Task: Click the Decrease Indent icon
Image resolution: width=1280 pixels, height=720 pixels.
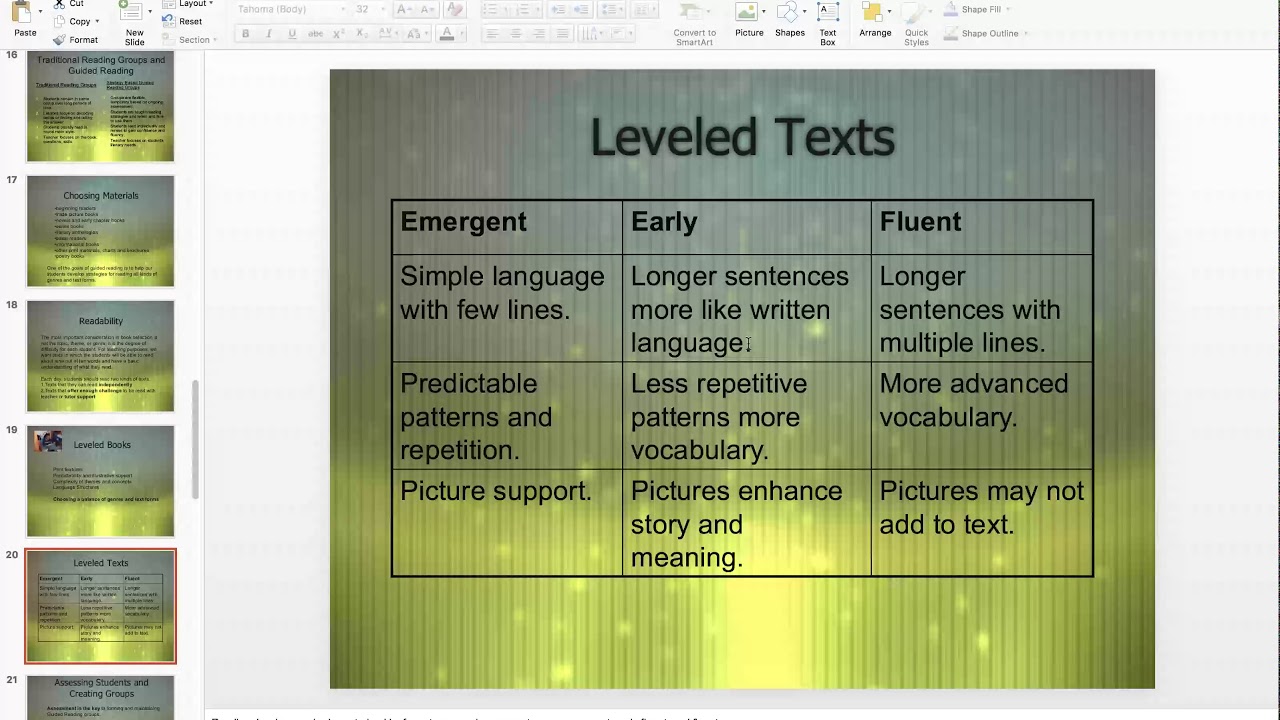Action: click(558, 9)
